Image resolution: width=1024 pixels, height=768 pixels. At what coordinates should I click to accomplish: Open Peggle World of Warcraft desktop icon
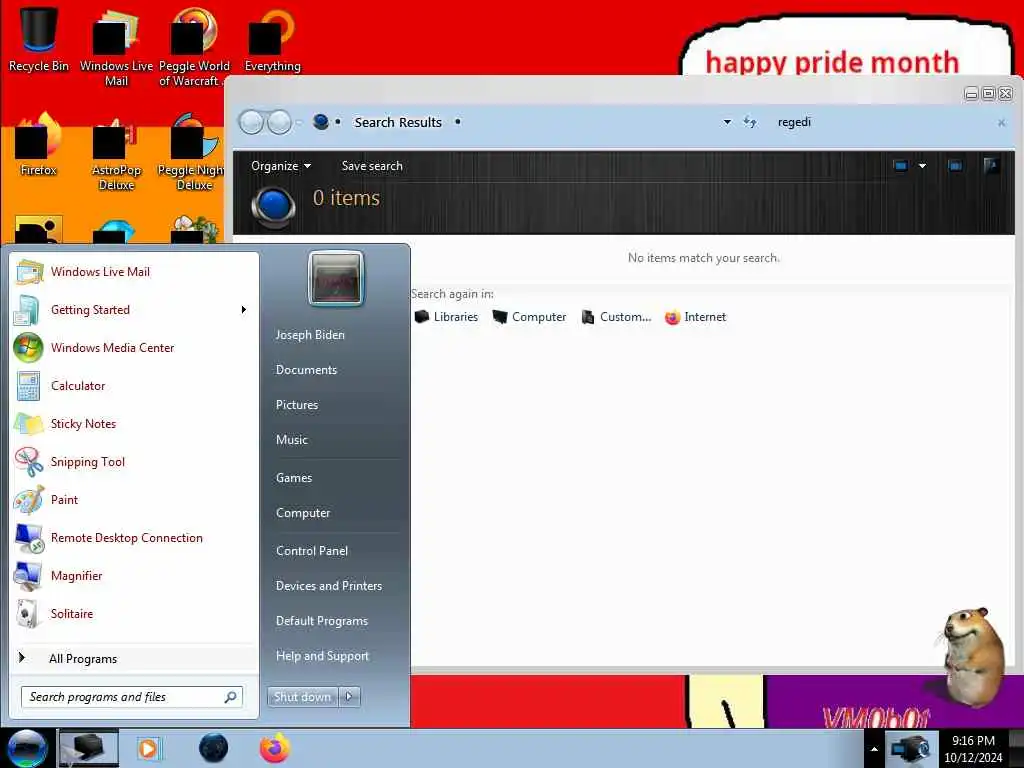point(193,47)
